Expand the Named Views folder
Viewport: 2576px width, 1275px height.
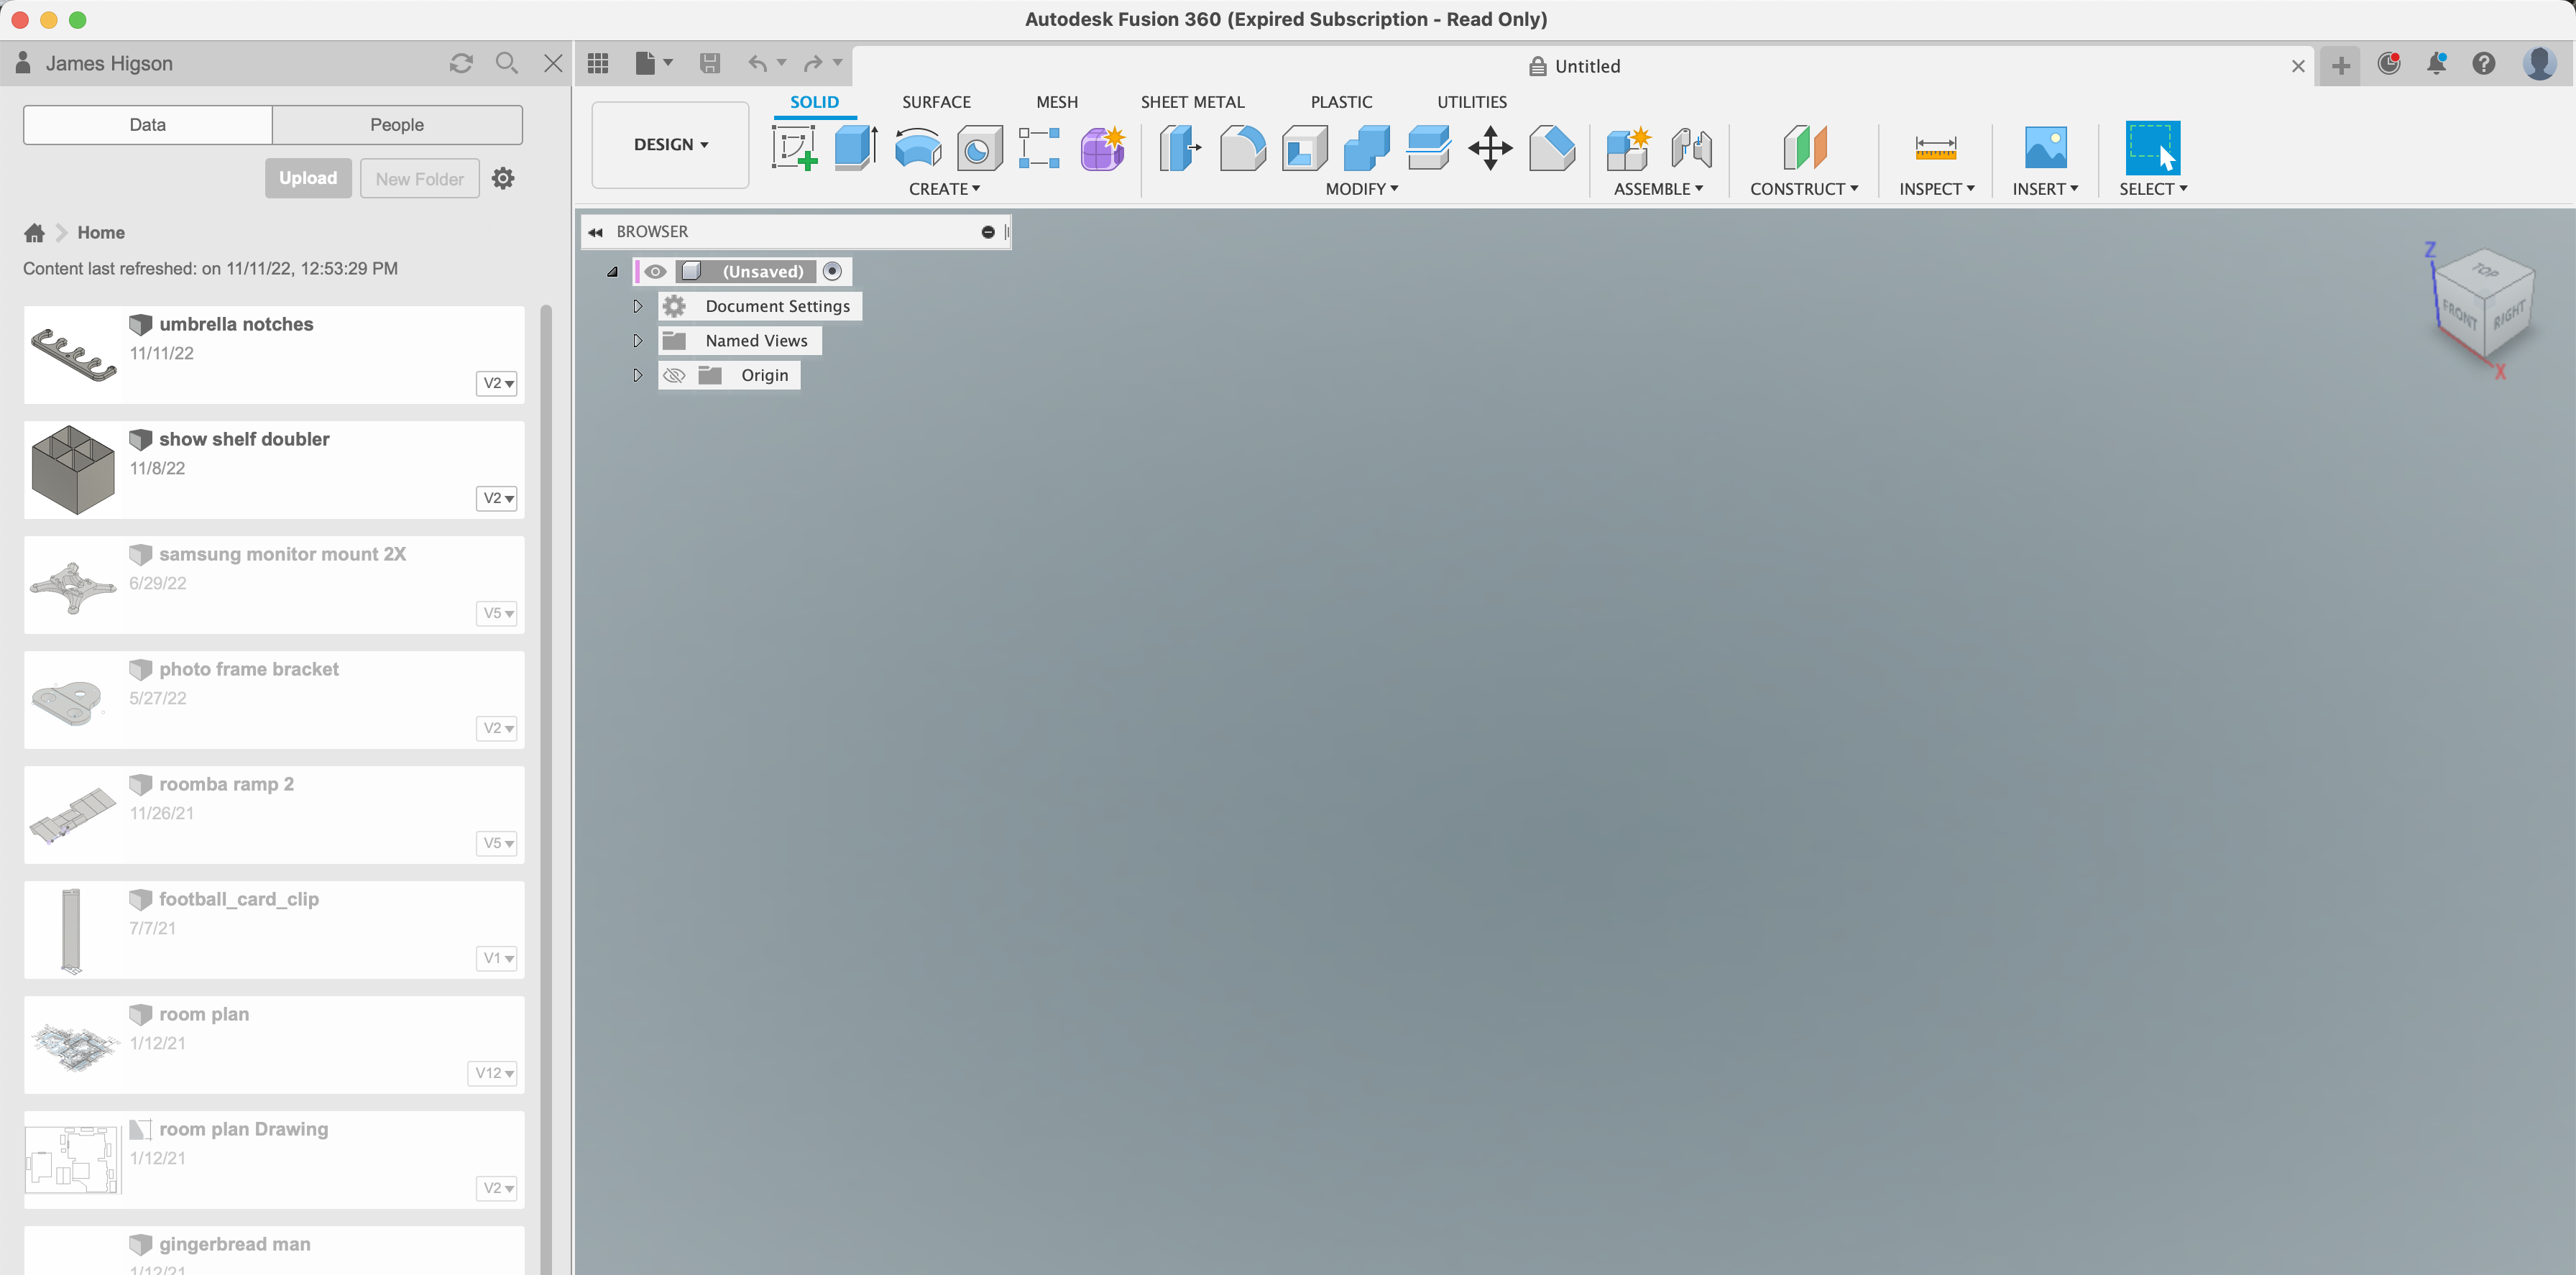pos(637,340)
